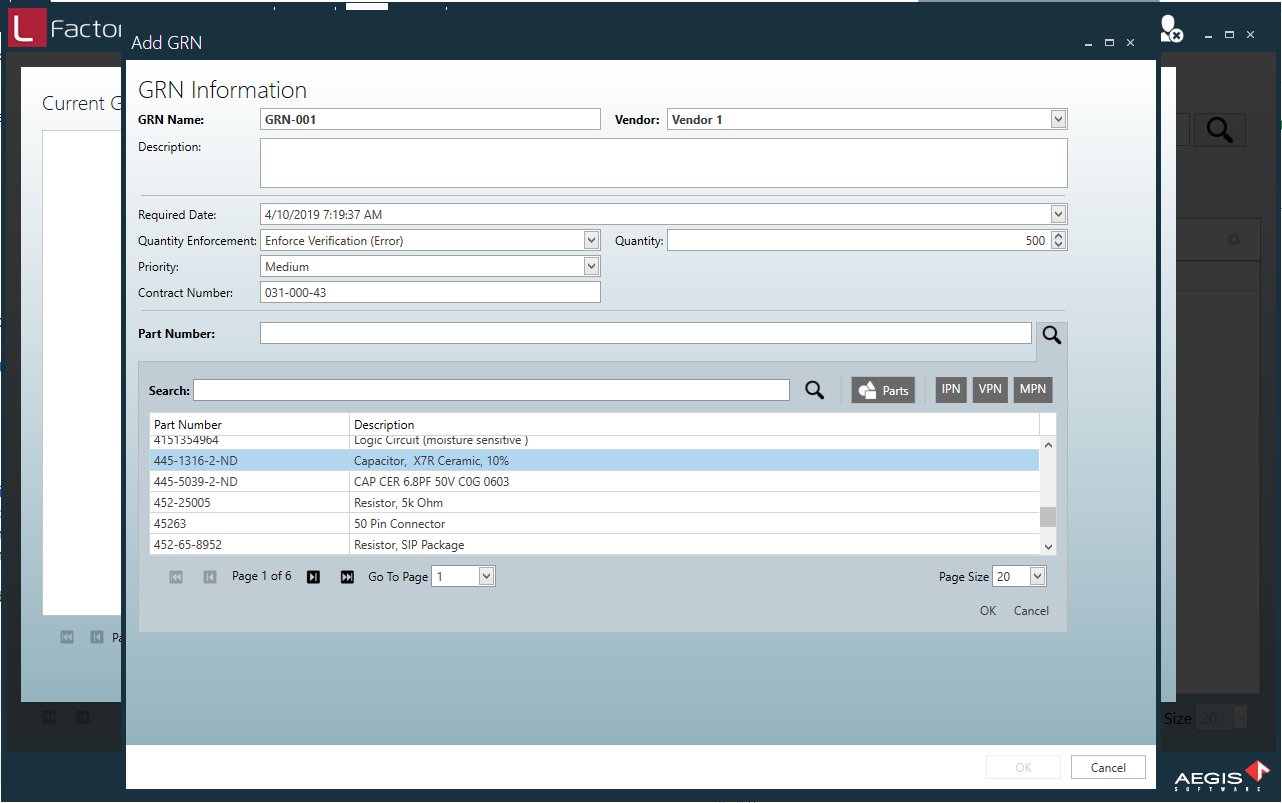Open the Vendor dropdown
Image resolution: width=1282 pixels, height=803 pixels.
coord(1058,119)
